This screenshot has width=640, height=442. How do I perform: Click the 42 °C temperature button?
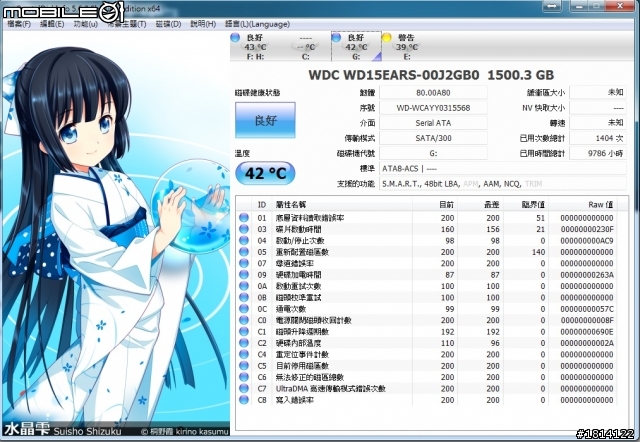click(x=265, y=173)
